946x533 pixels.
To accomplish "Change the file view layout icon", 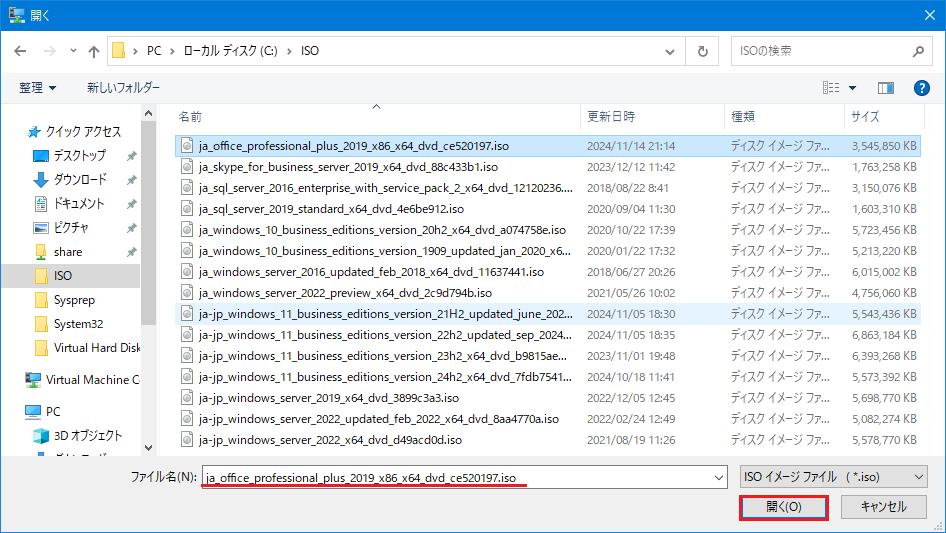I will pos(831,88).
